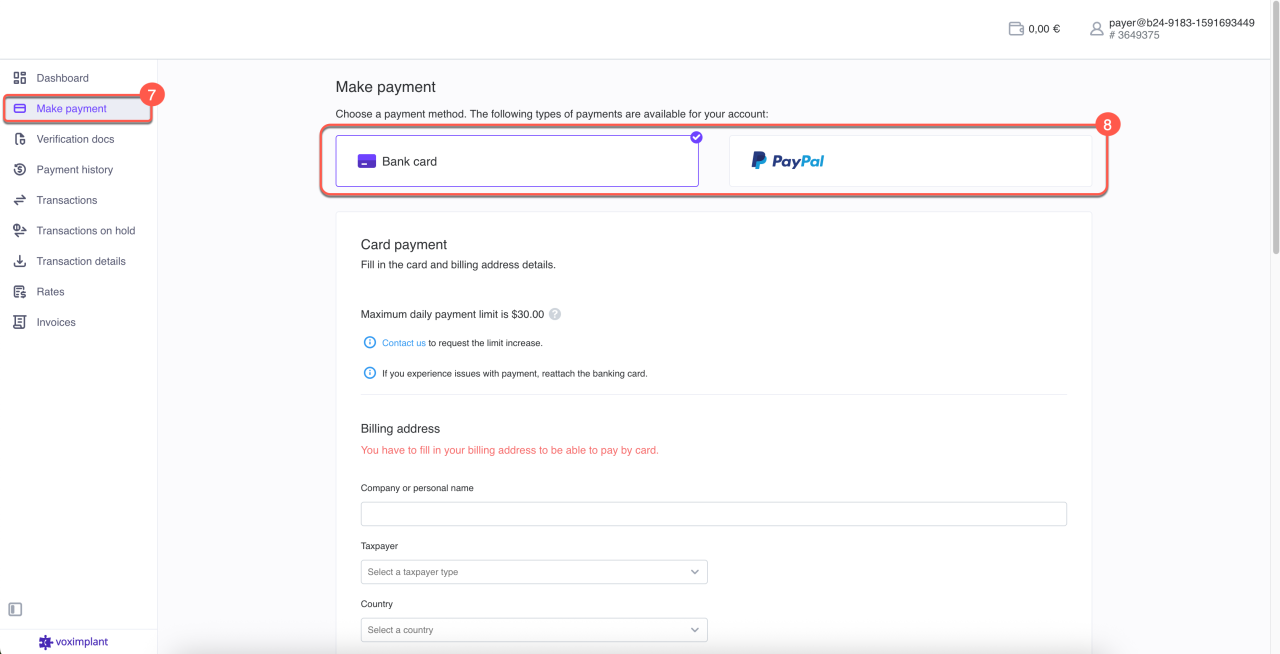Click the Payment history dollar icon

coord(19,170)
